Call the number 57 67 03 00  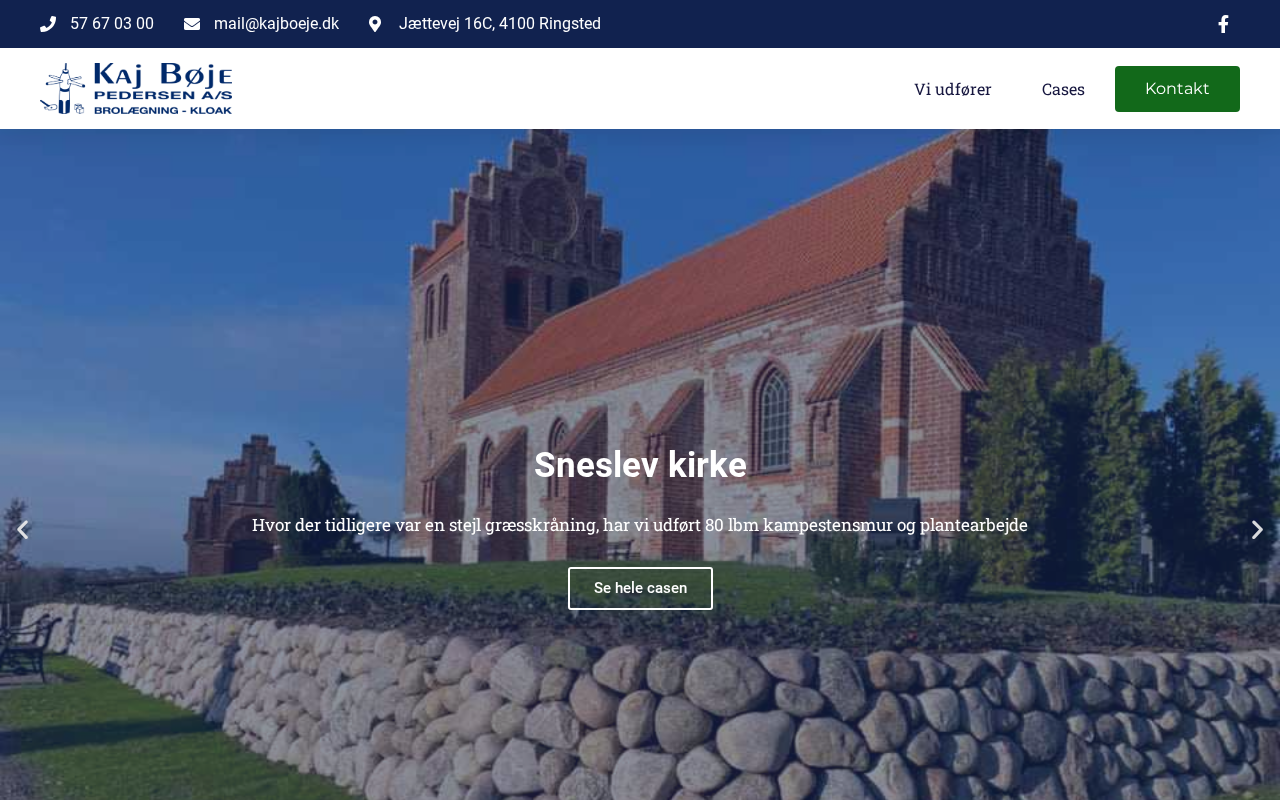point(112,24)
